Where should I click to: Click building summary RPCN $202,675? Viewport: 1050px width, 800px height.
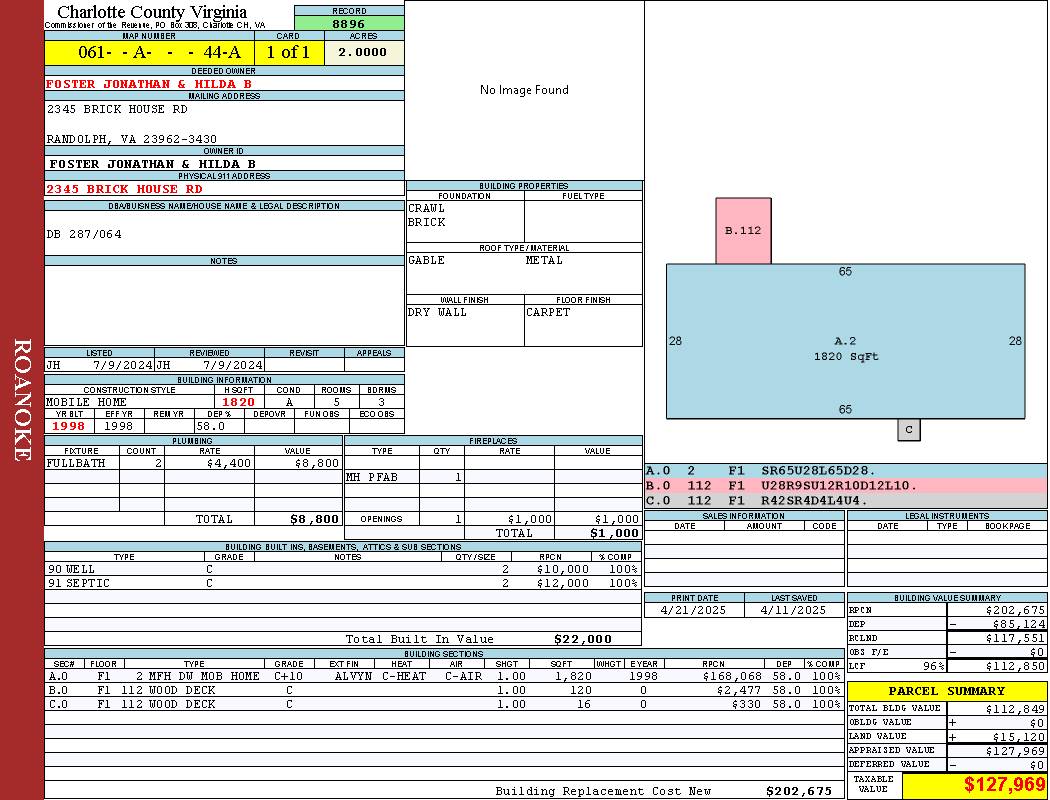tap(1015, 611)
